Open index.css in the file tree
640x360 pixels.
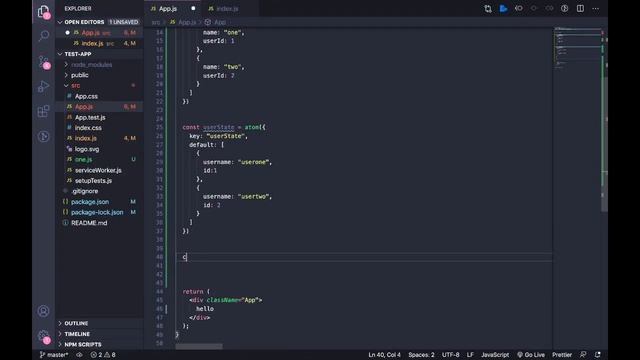pyautogui.click(x=88, y=128)
